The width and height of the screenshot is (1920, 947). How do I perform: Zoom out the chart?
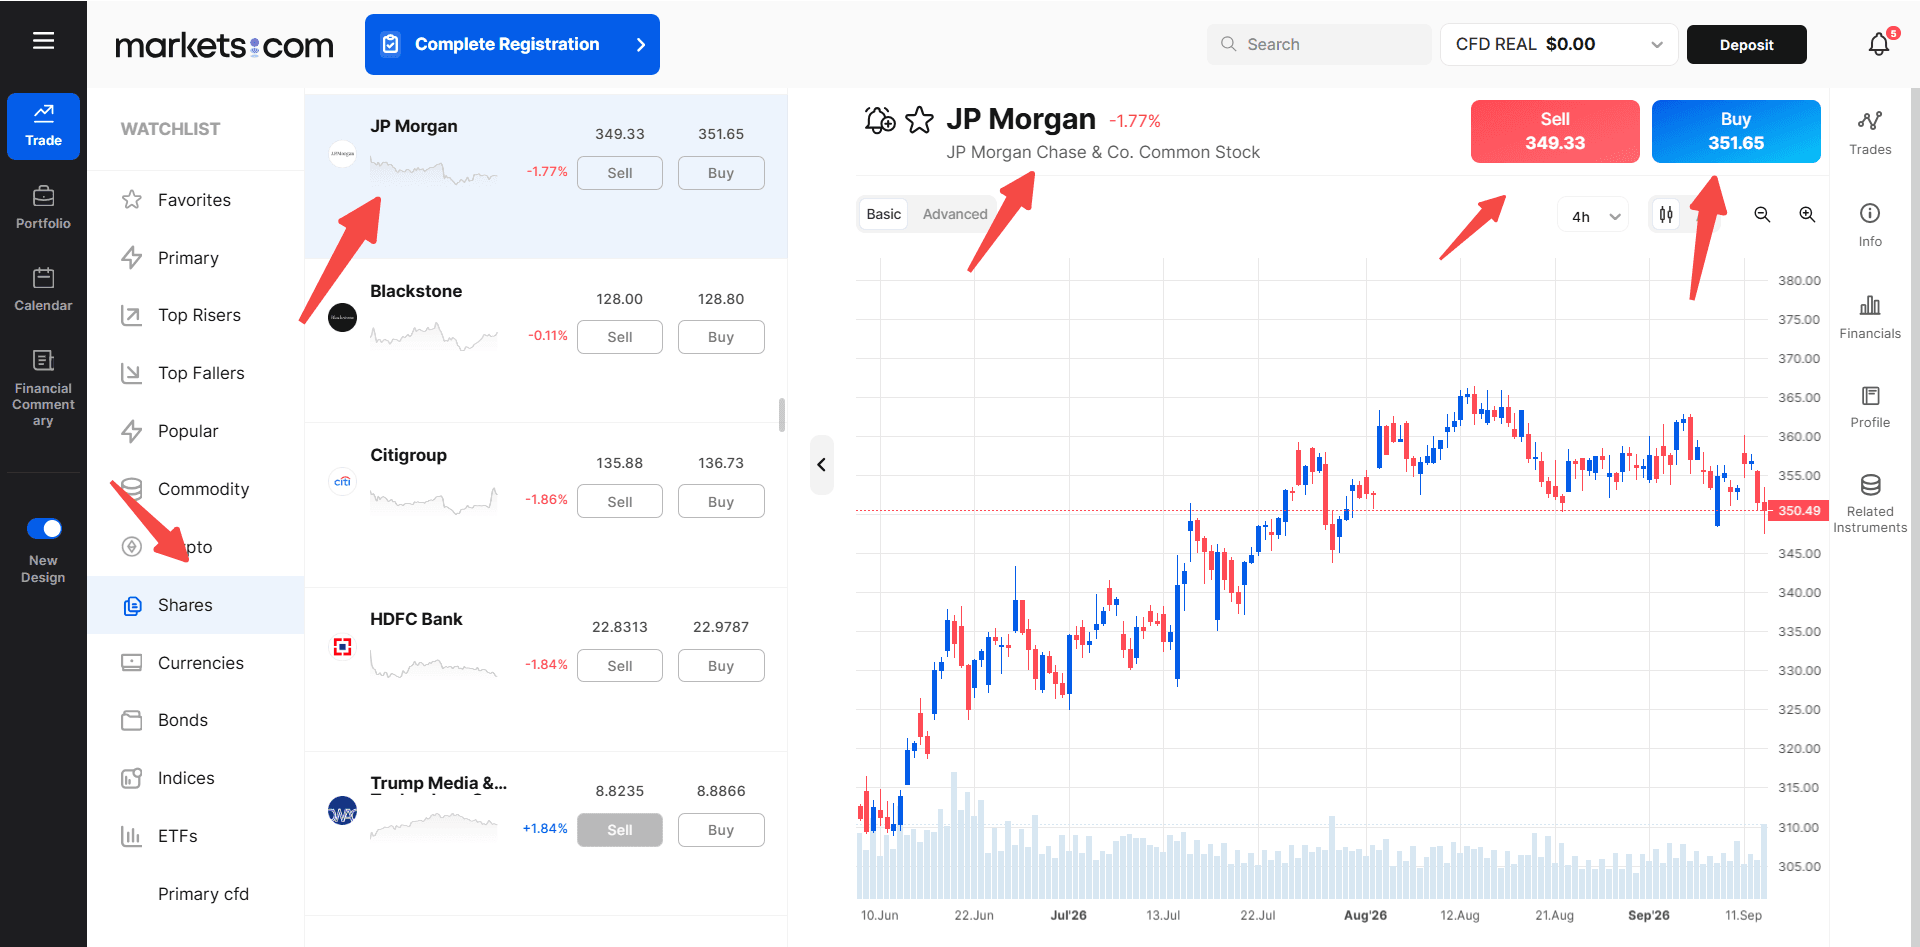click(x=1762, y=215)
